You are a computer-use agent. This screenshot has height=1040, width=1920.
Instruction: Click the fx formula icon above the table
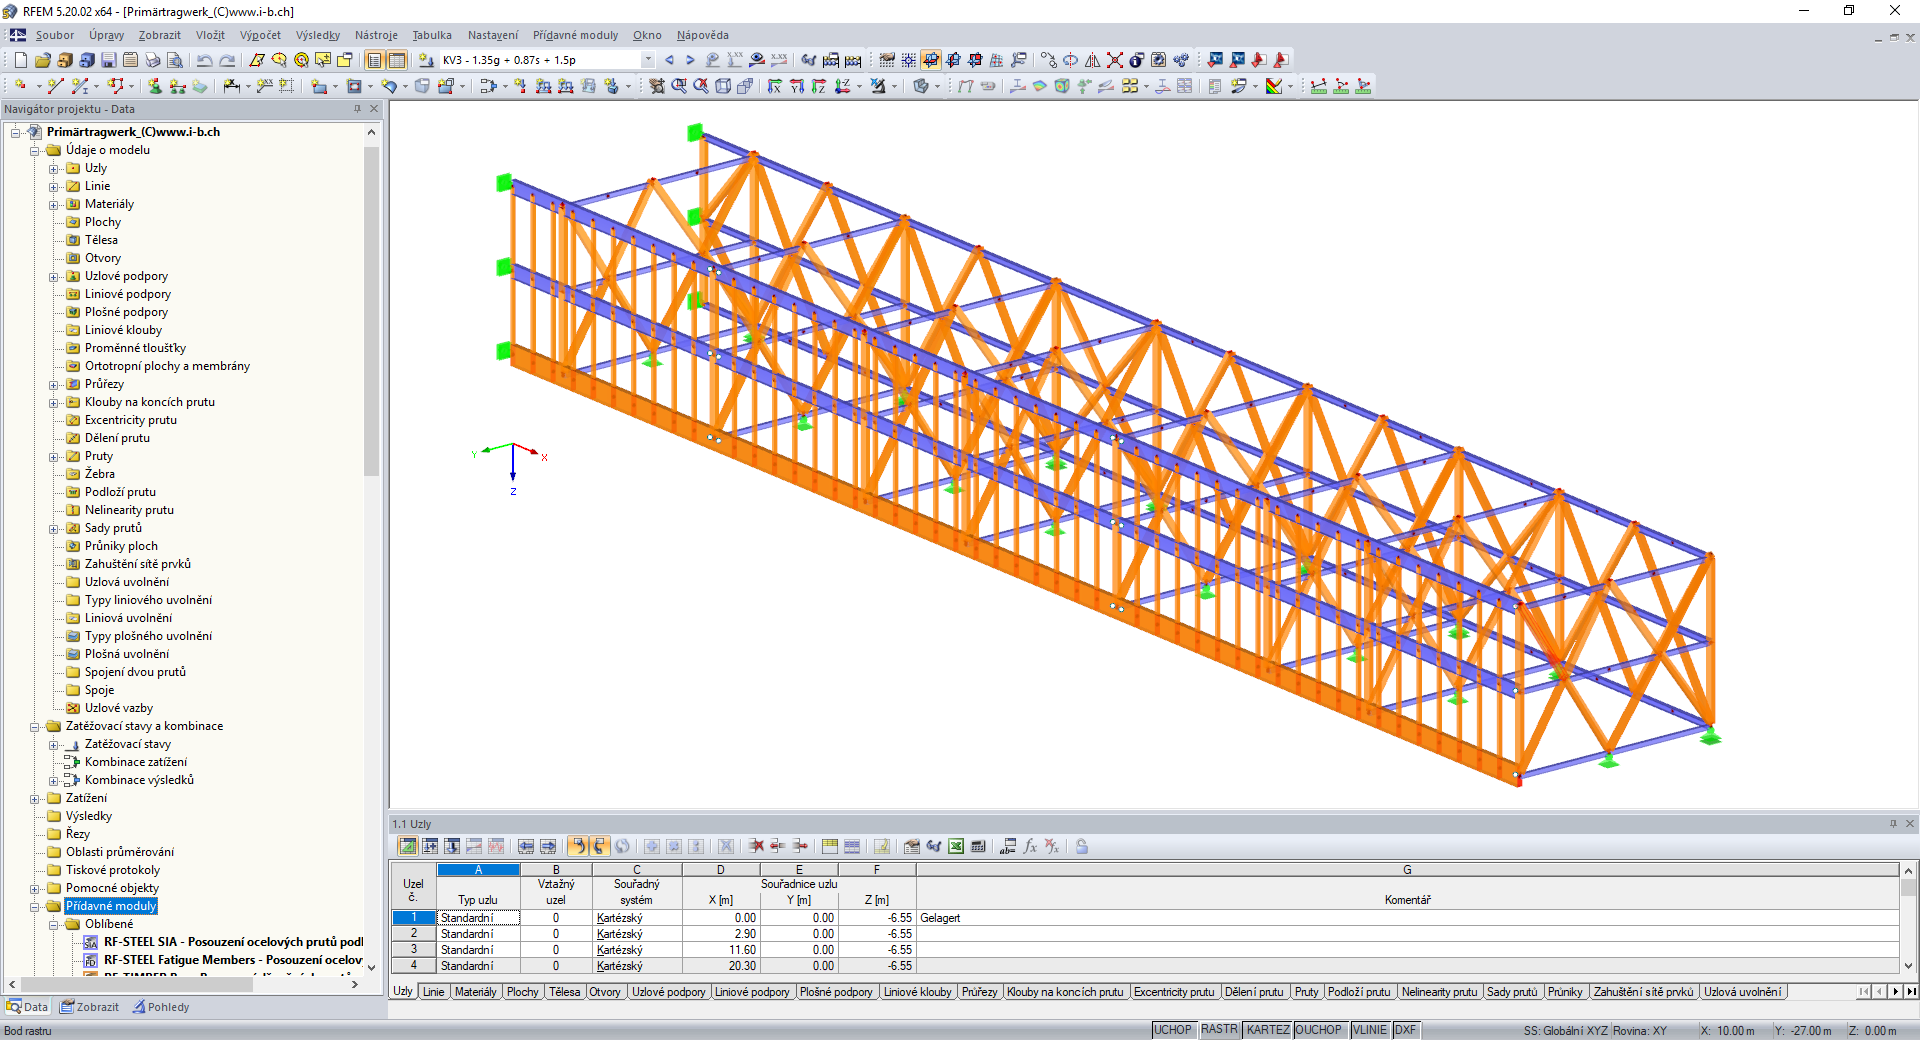click(1030, 847)
